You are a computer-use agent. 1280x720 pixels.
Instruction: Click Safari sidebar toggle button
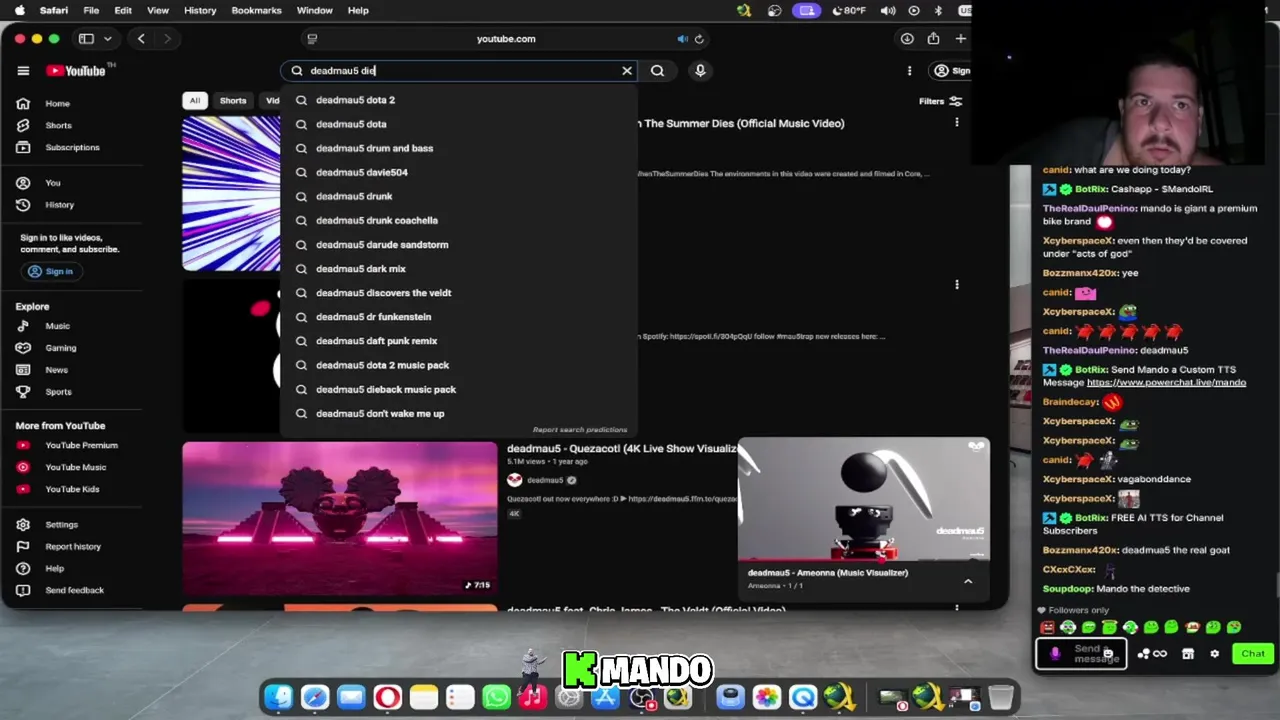[86, 39]
